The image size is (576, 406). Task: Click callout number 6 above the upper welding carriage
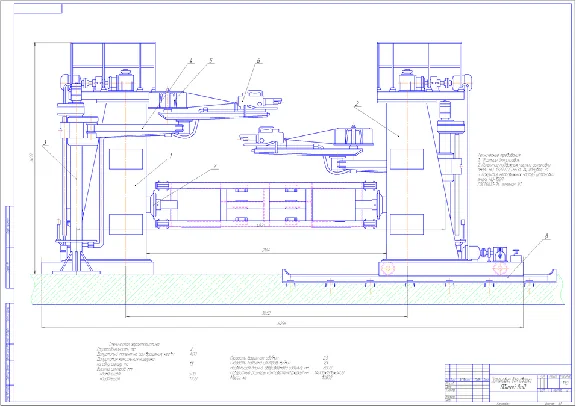click(259, 61)
